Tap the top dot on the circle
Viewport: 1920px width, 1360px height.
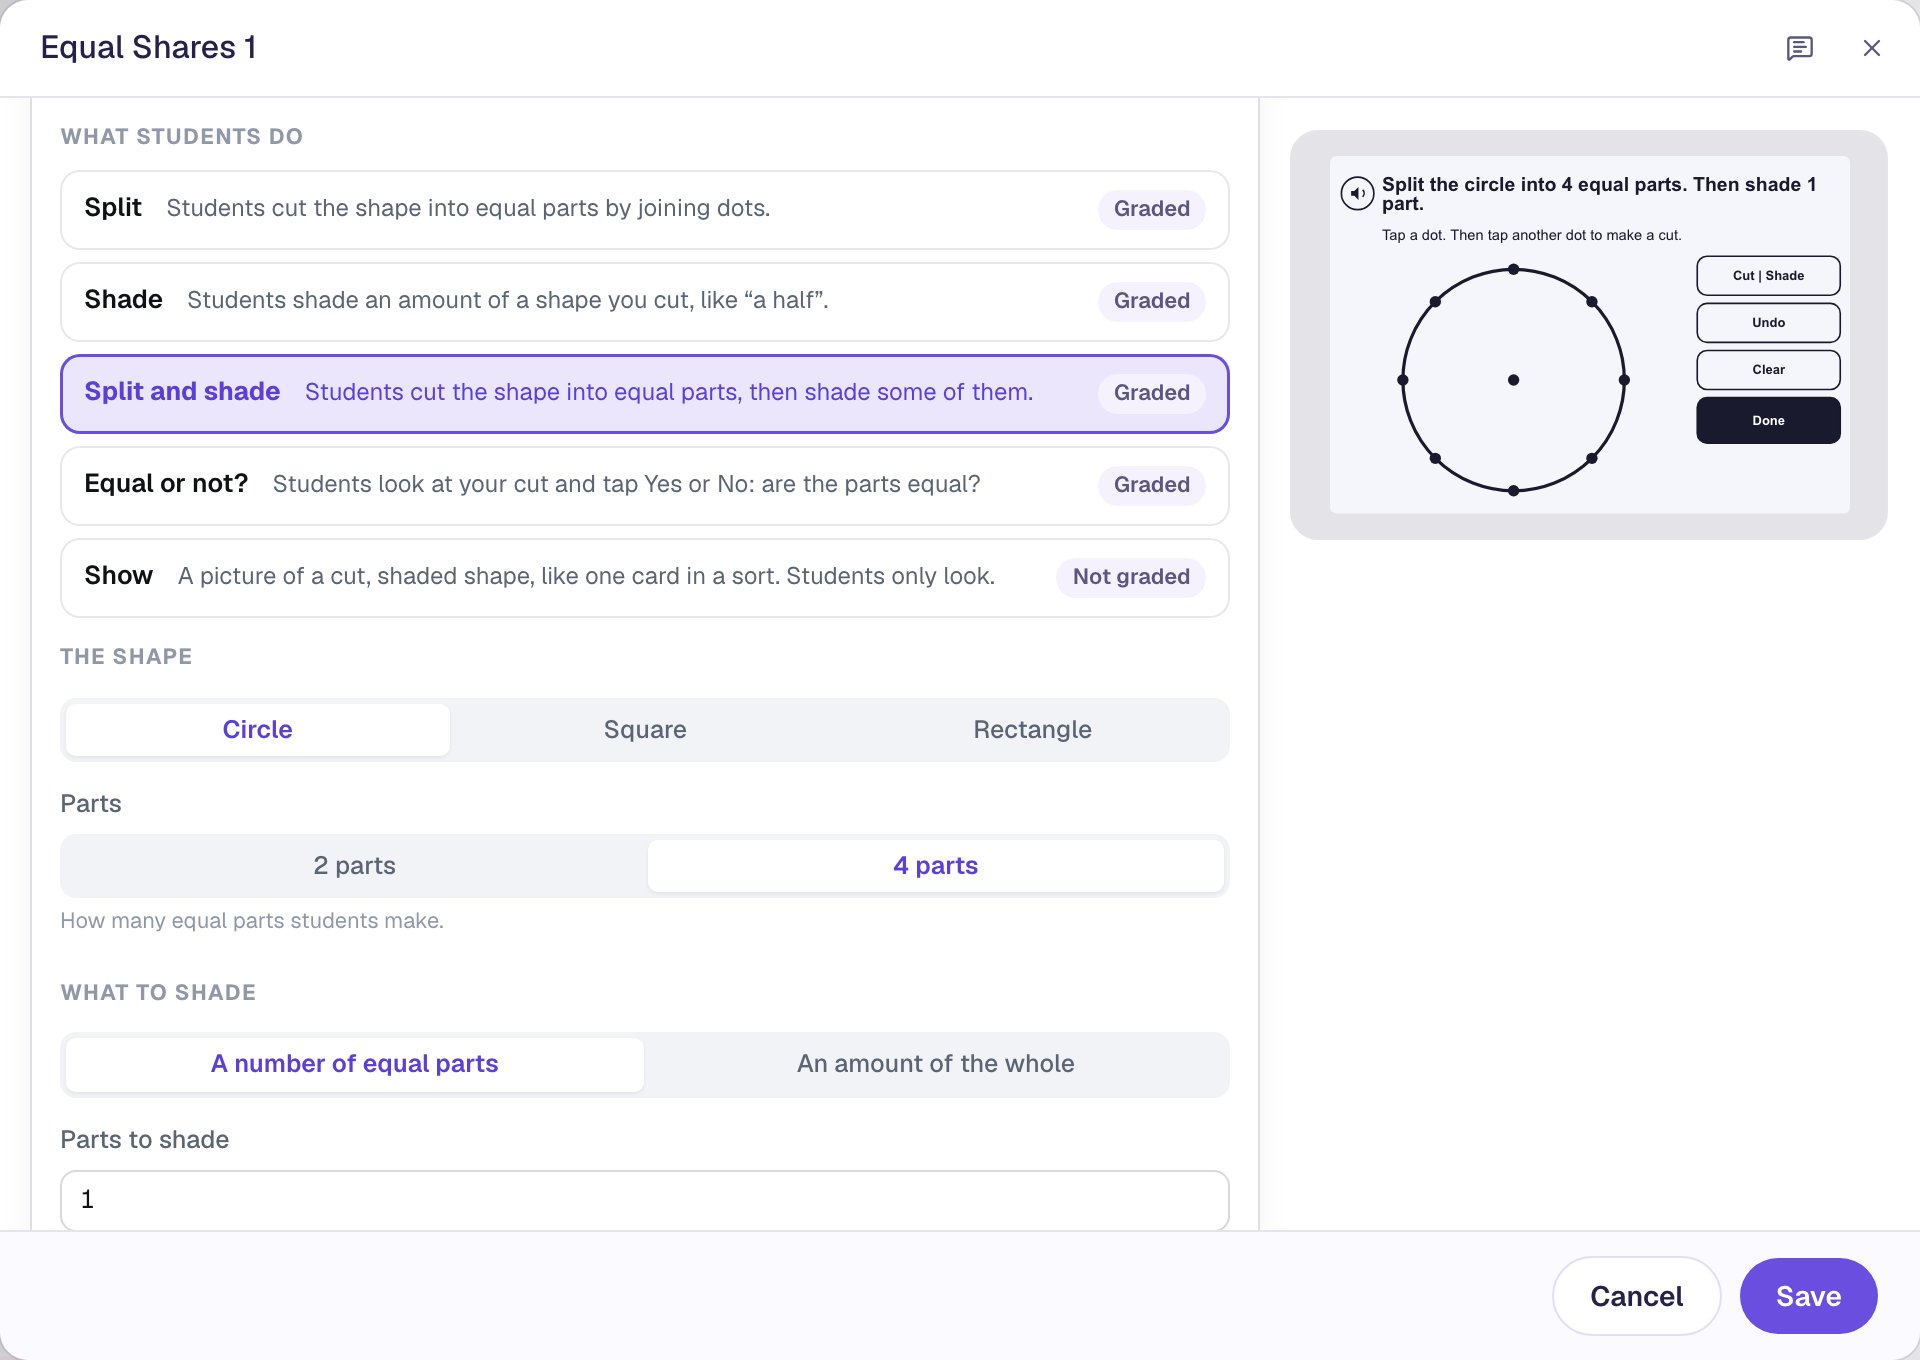click(x=1513, y=270)
